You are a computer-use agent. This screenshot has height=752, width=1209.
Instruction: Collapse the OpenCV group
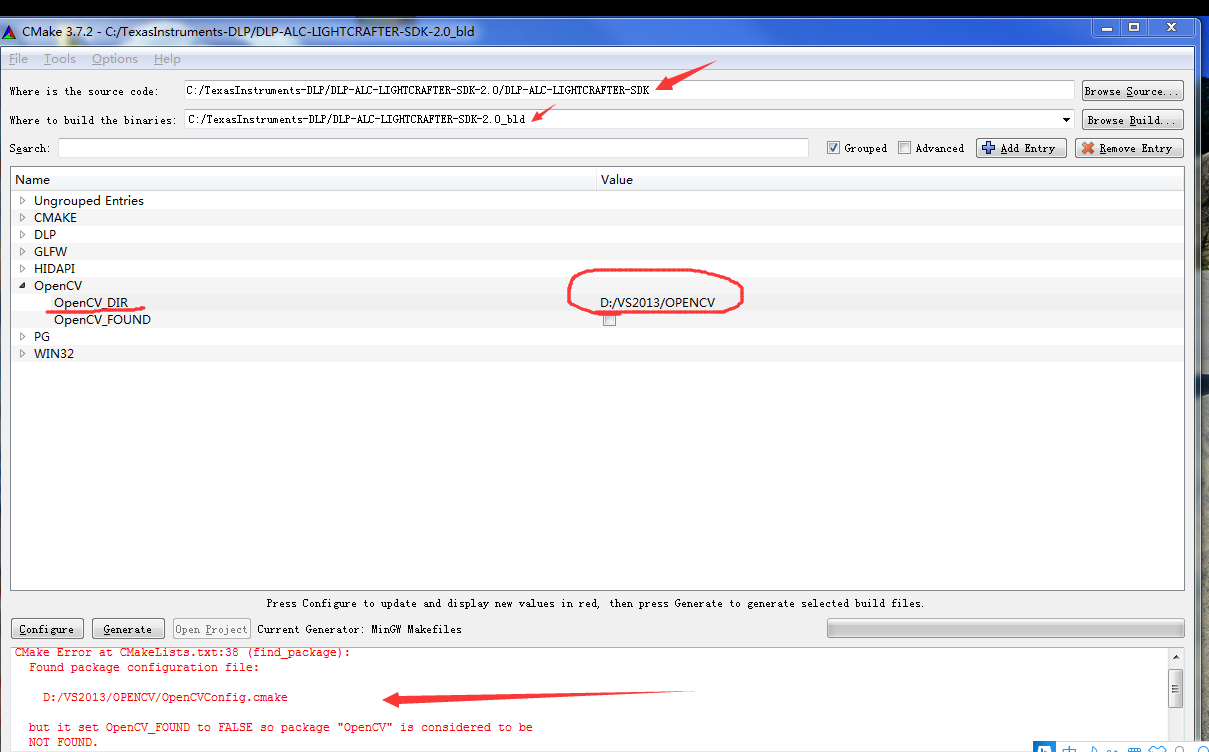[23, 286]
